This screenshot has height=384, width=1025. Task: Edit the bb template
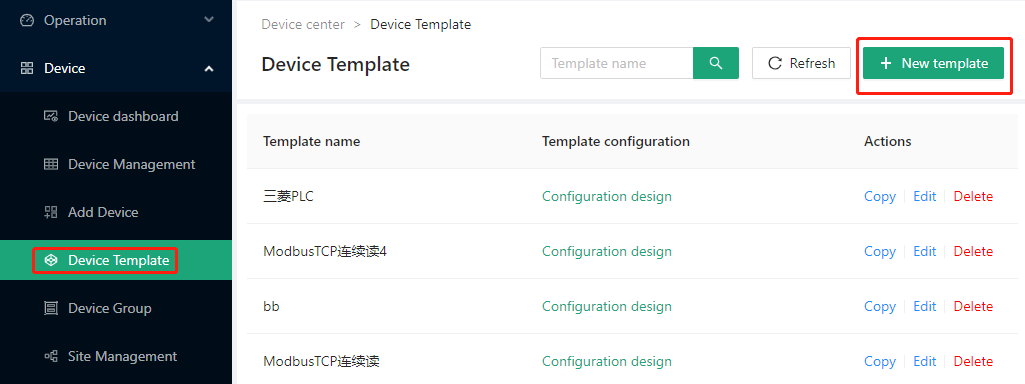pyautogui.click(x=924, y=306)
